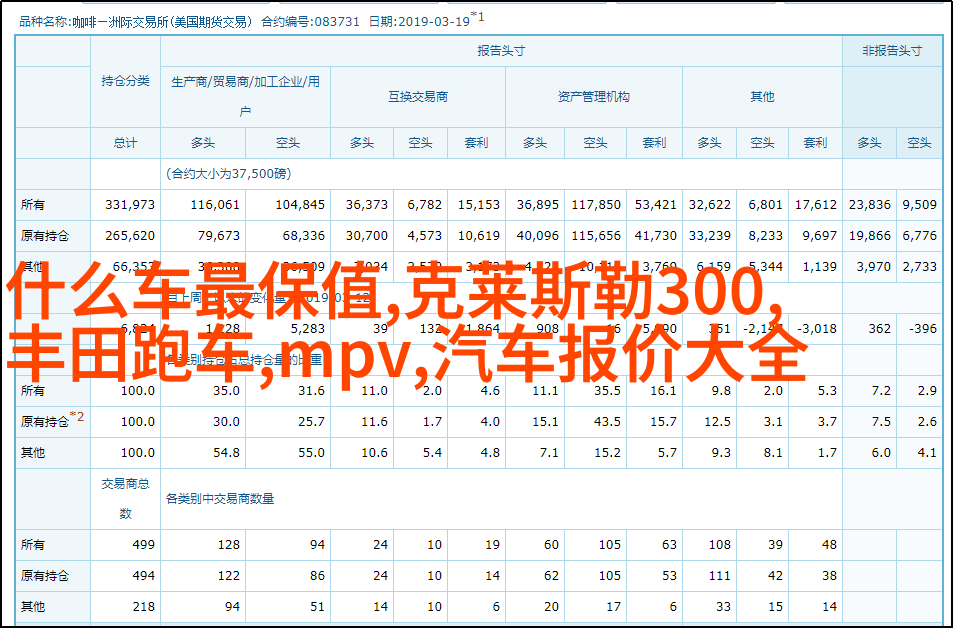The width and height of the screenshot is (953, 628).
Task: Select cell 32,622
Action: [x=710, y=205]
